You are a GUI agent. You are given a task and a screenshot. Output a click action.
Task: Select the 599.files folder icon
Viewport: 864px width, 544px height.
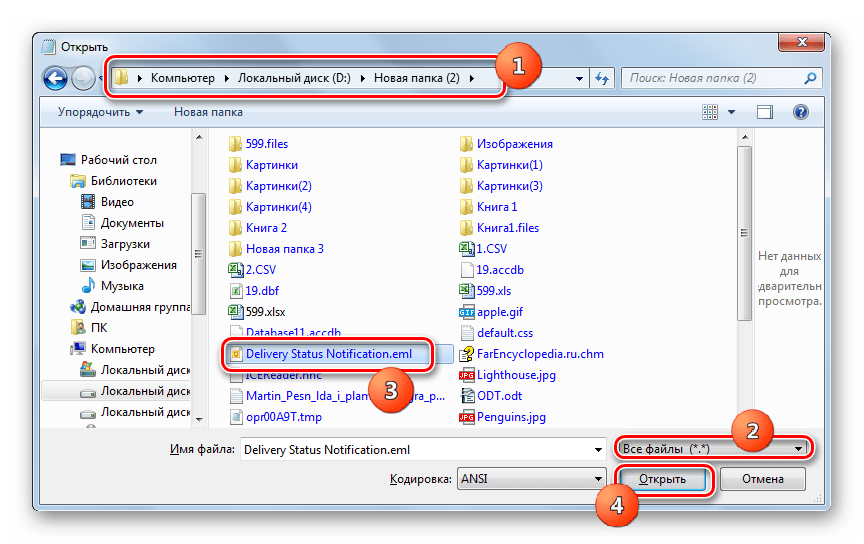point(235,144)
